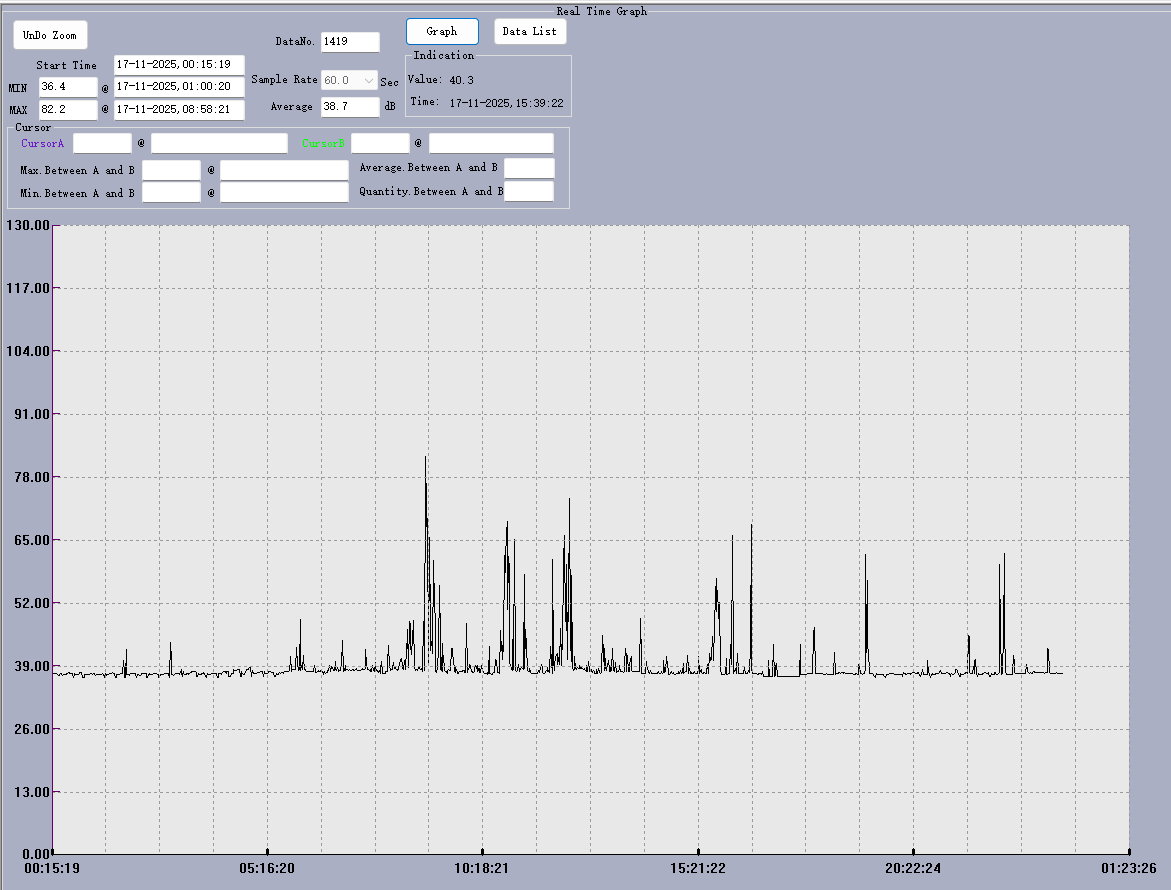Click the tallest peak in the graph
The image size is (1171, 890).
(425, 458)
